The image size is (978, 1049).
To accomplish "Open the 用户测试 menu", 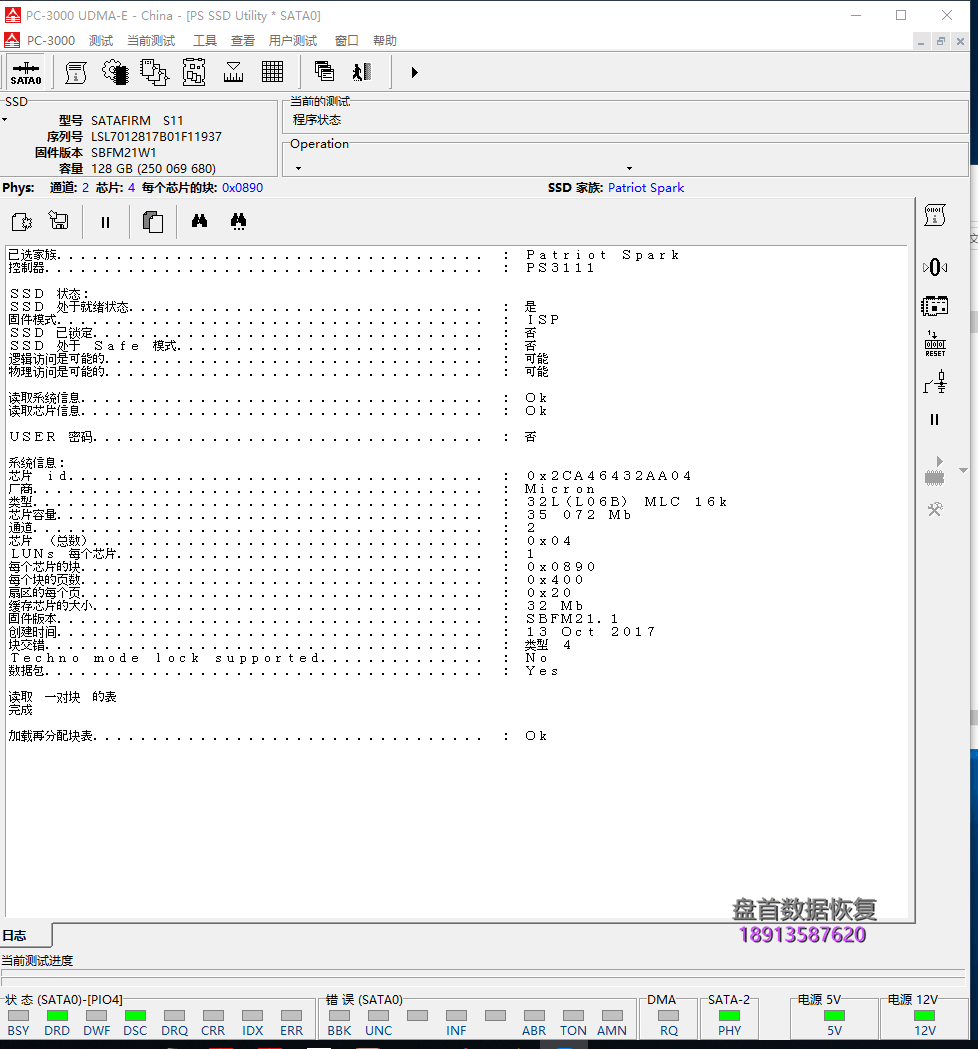I will tap(293, 41).
